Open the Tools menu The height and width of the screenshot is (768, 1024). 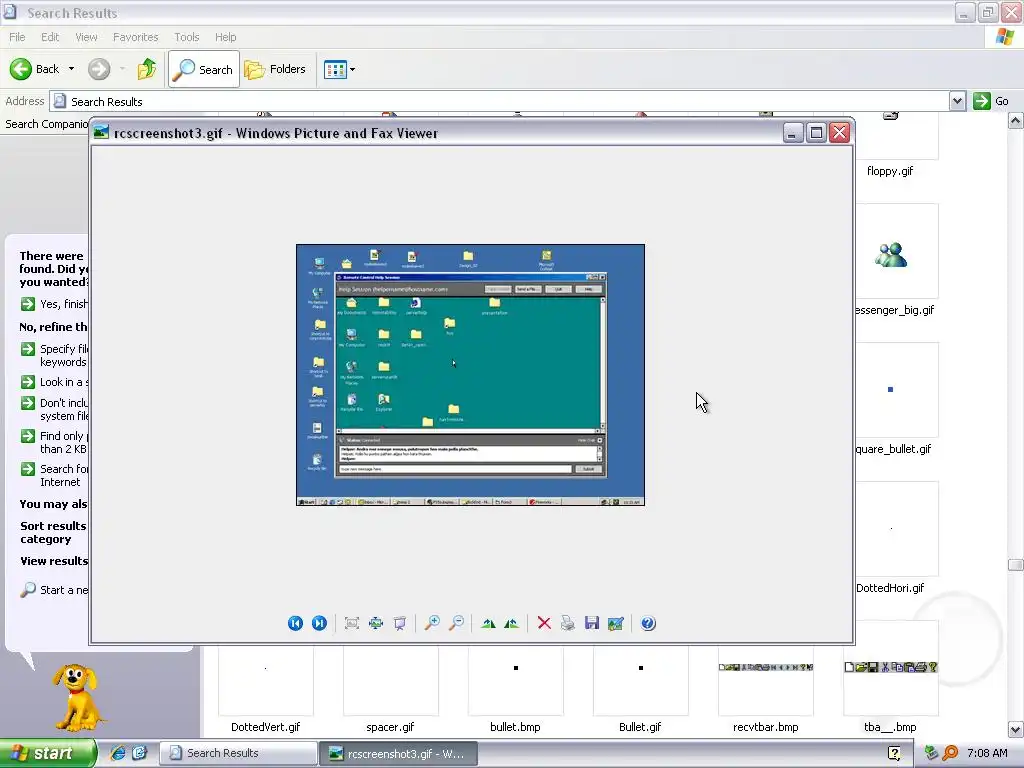pyautogui.click(x=187, y=37)
